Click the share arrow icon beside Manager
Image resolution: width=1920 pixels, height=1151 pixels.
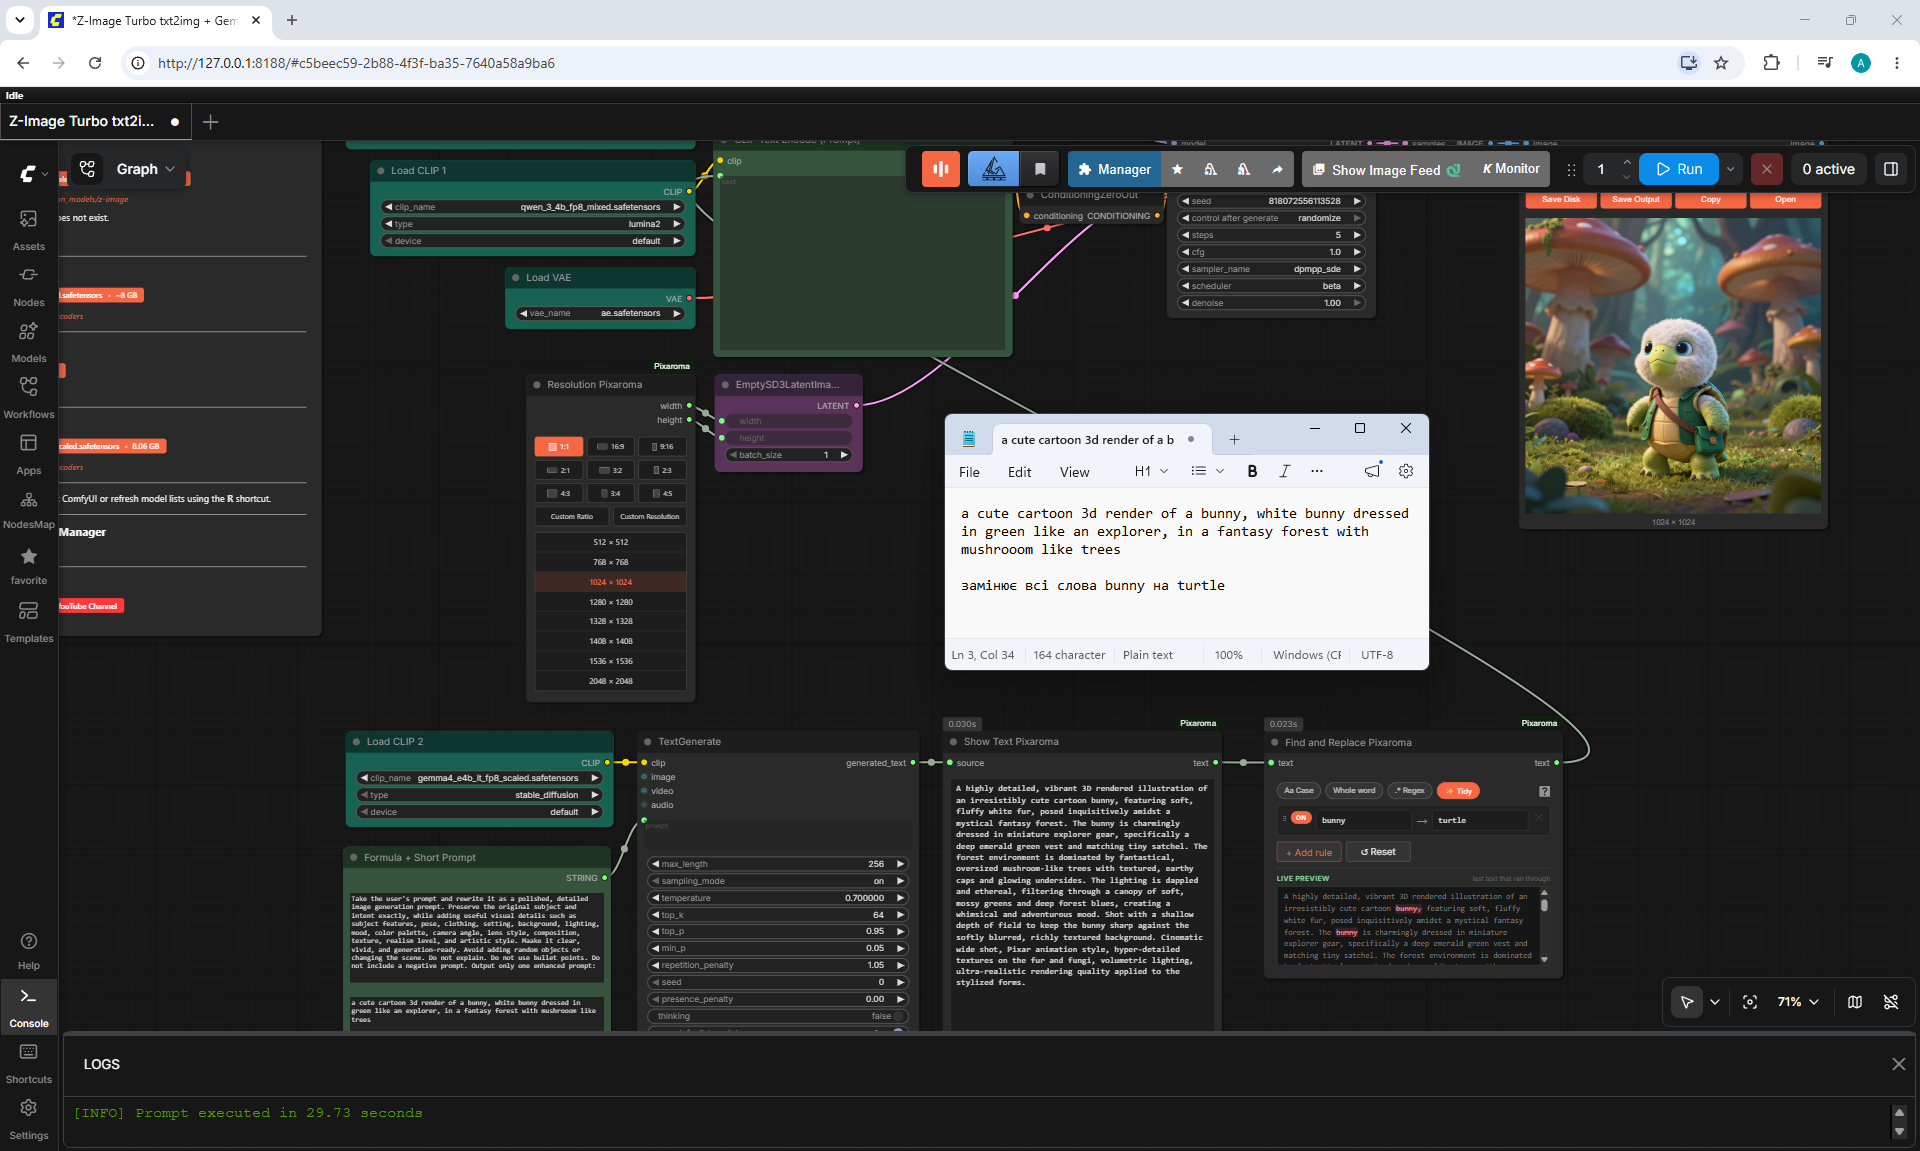point(1277,169)
